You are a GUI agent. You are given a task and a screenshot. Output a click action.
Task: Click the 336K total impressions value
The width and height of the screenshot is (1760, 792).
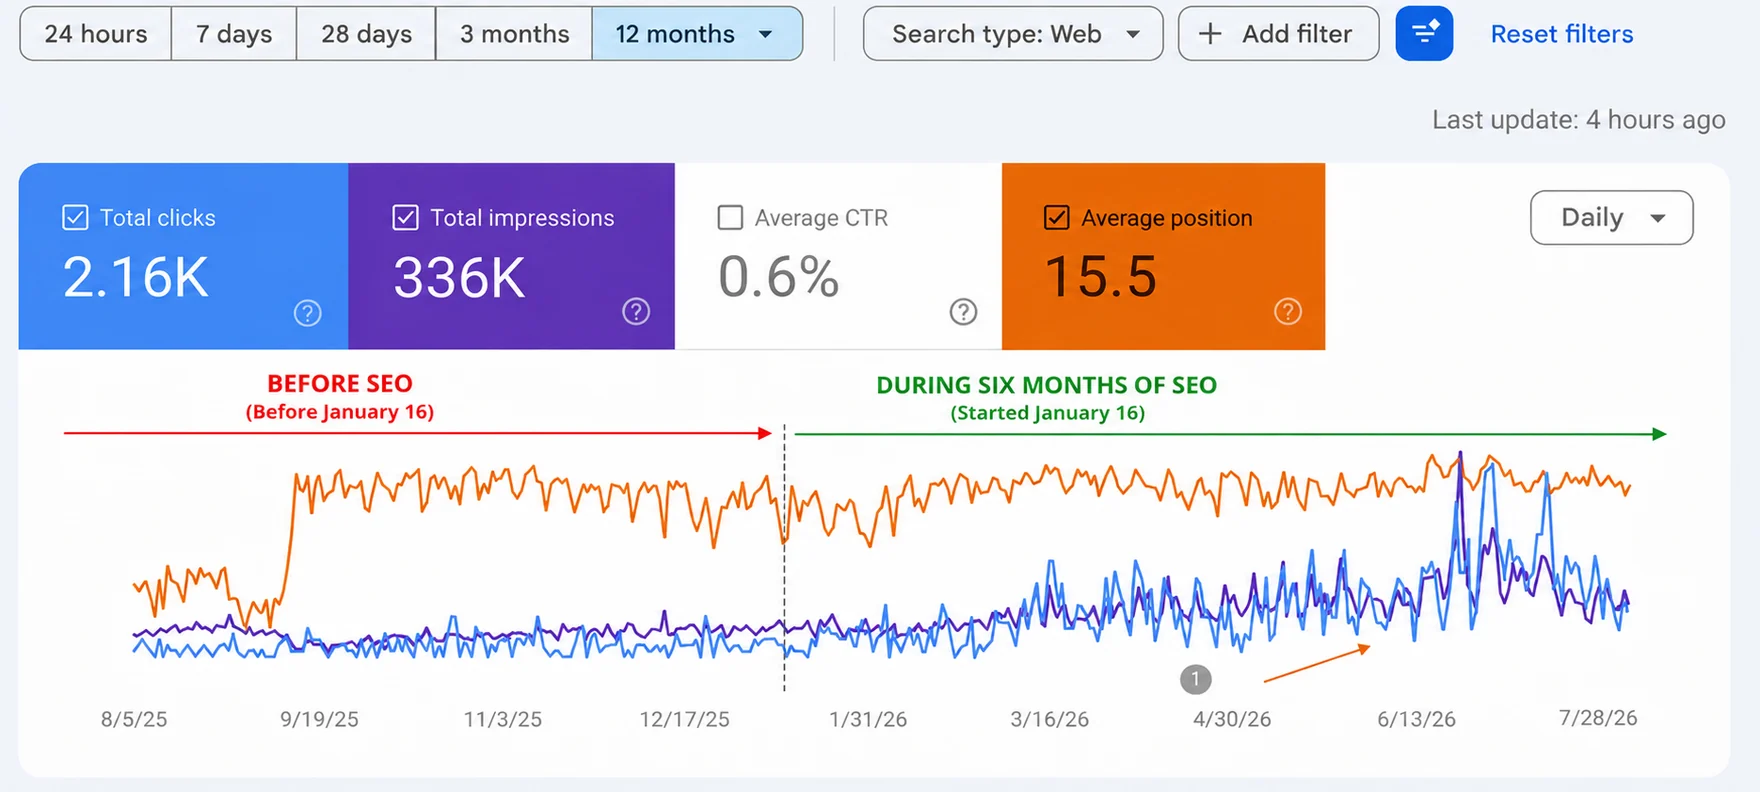click(459, 277)
